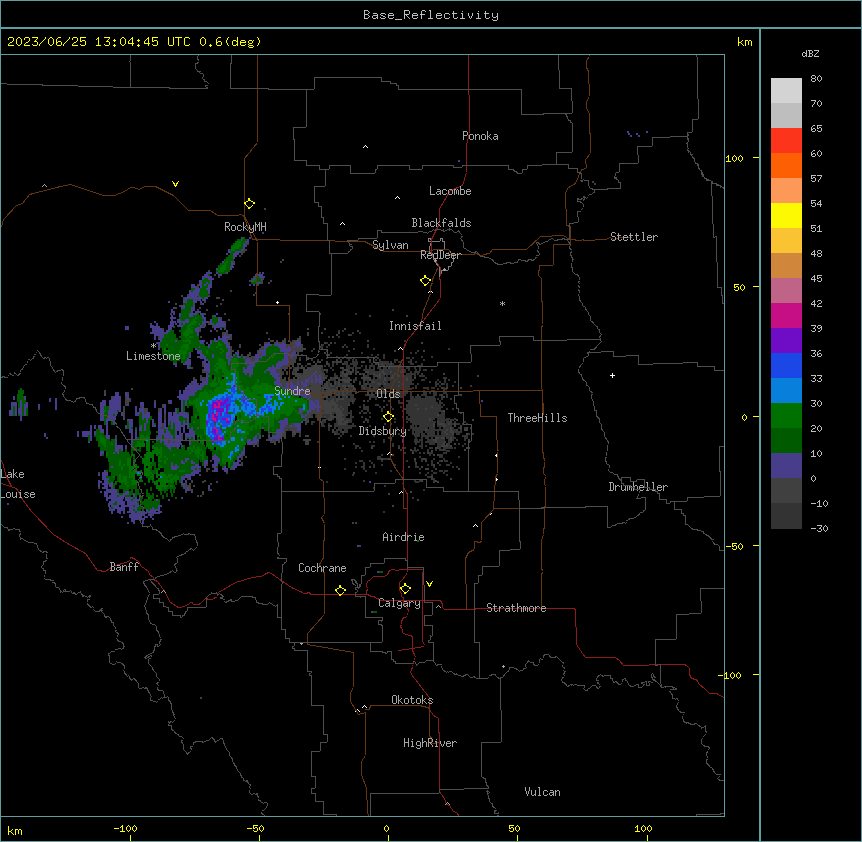Click the Airdrie town label

click(x=403, y=537)
